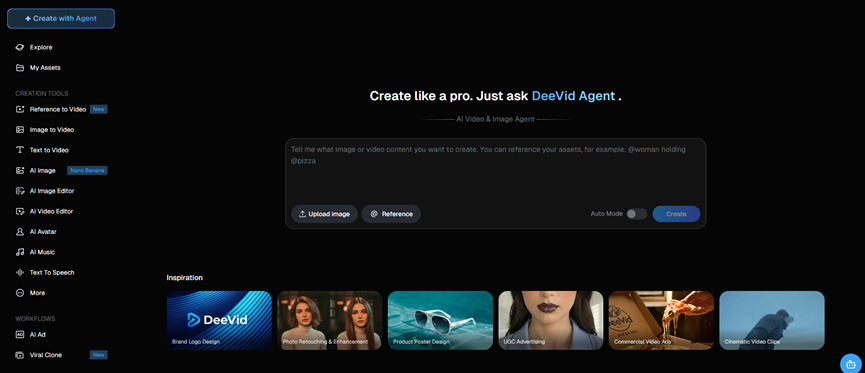Open AI Video Editor label
Viewport: 865px width, 373px height.
[x=51, y=211]
